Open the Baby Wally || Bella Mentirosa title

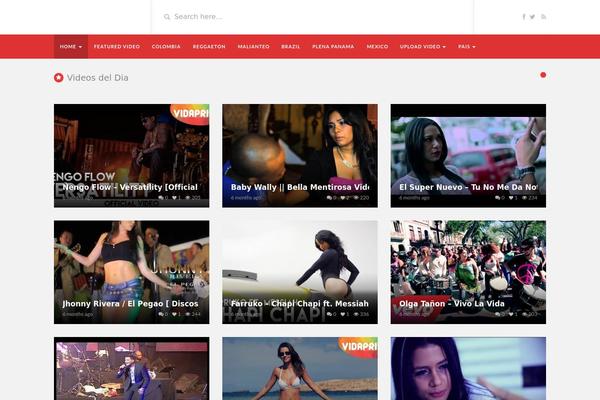pyautogui.click(x=300, y=187)
